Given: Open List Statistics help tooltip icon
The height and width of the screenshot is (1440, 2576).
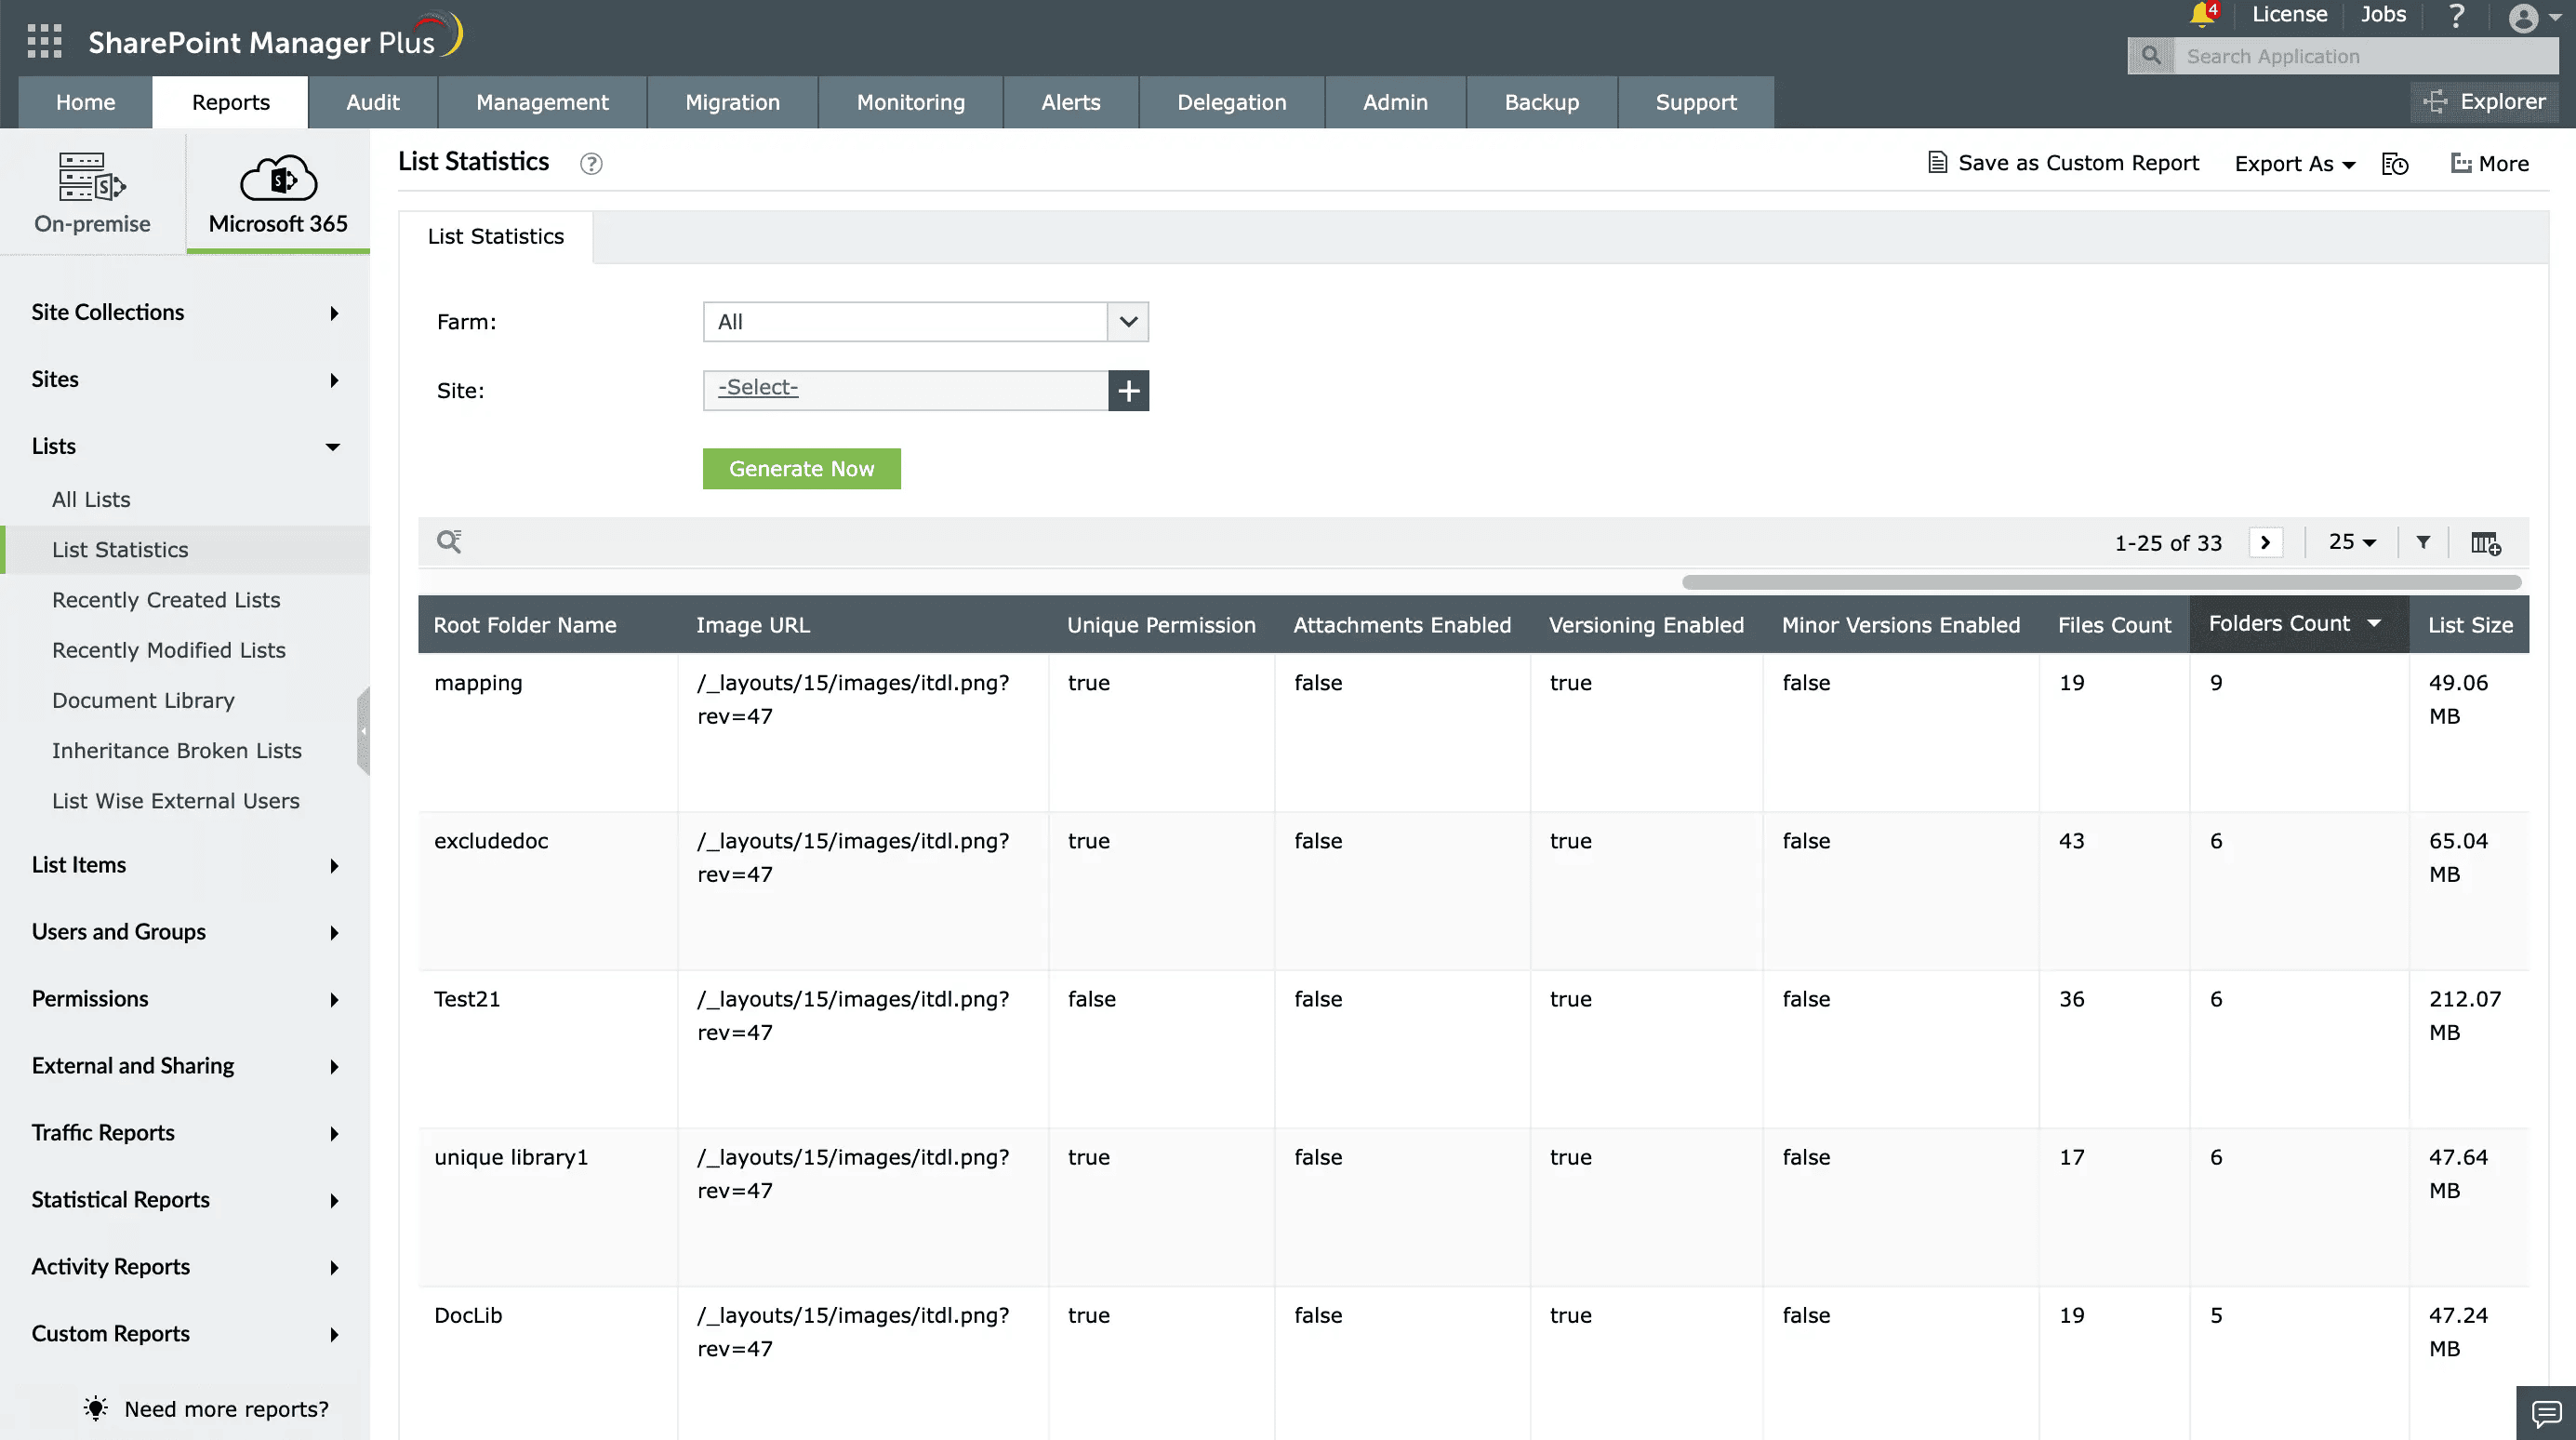Looking at the screenshot, I should pos(591,163).
